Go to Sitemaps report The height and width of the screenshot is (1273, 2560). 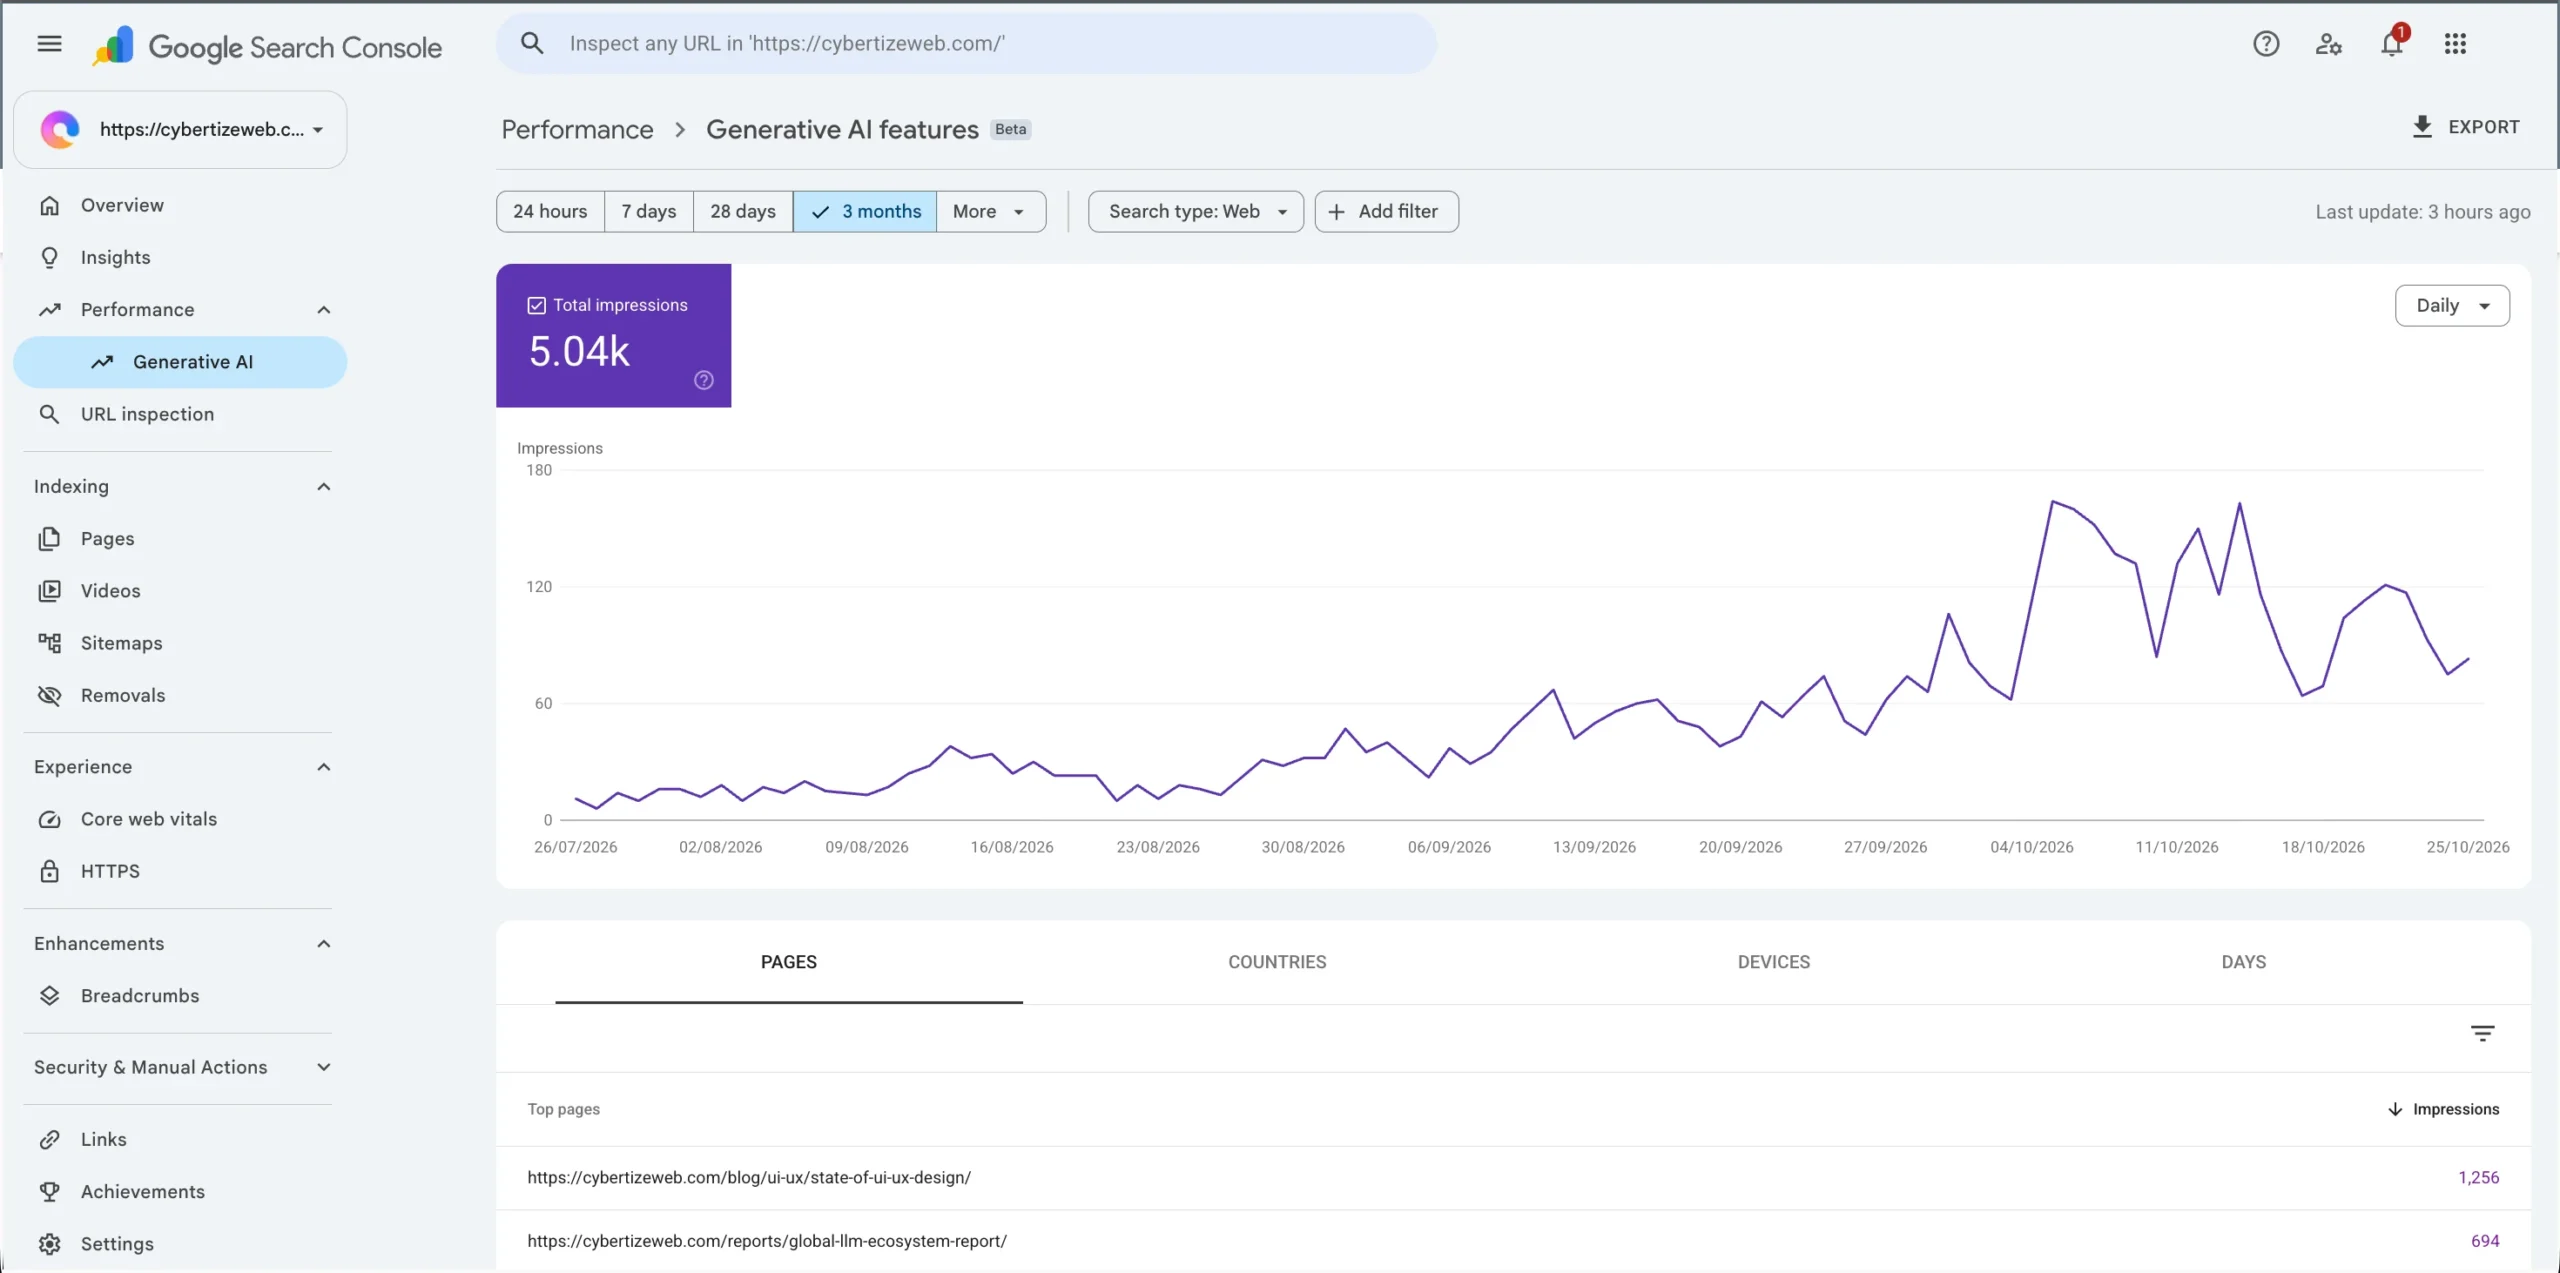180,643
